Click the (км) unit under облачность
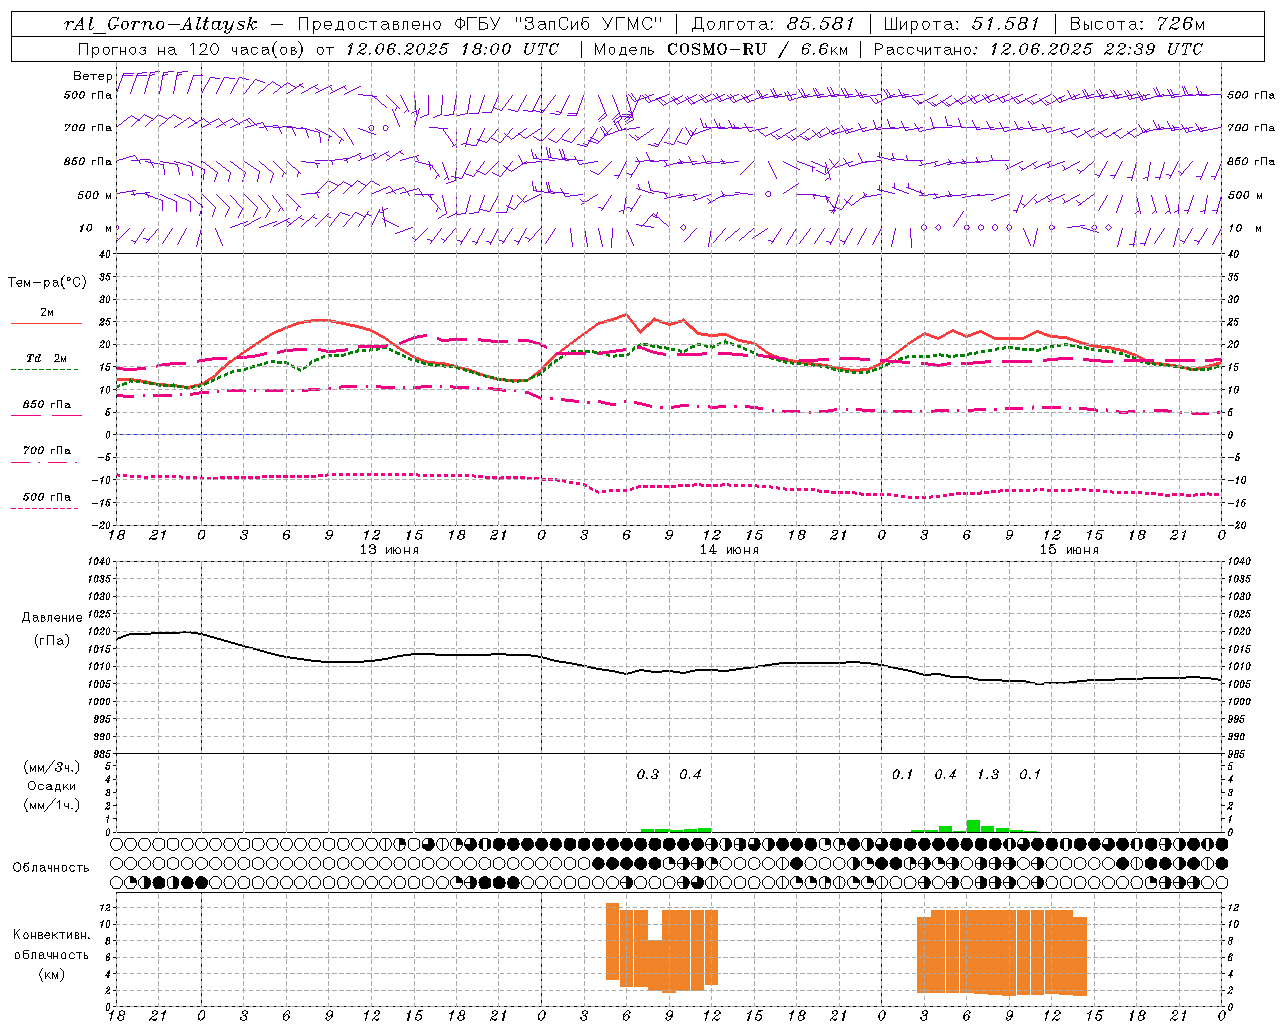 [x=51, y=974]
